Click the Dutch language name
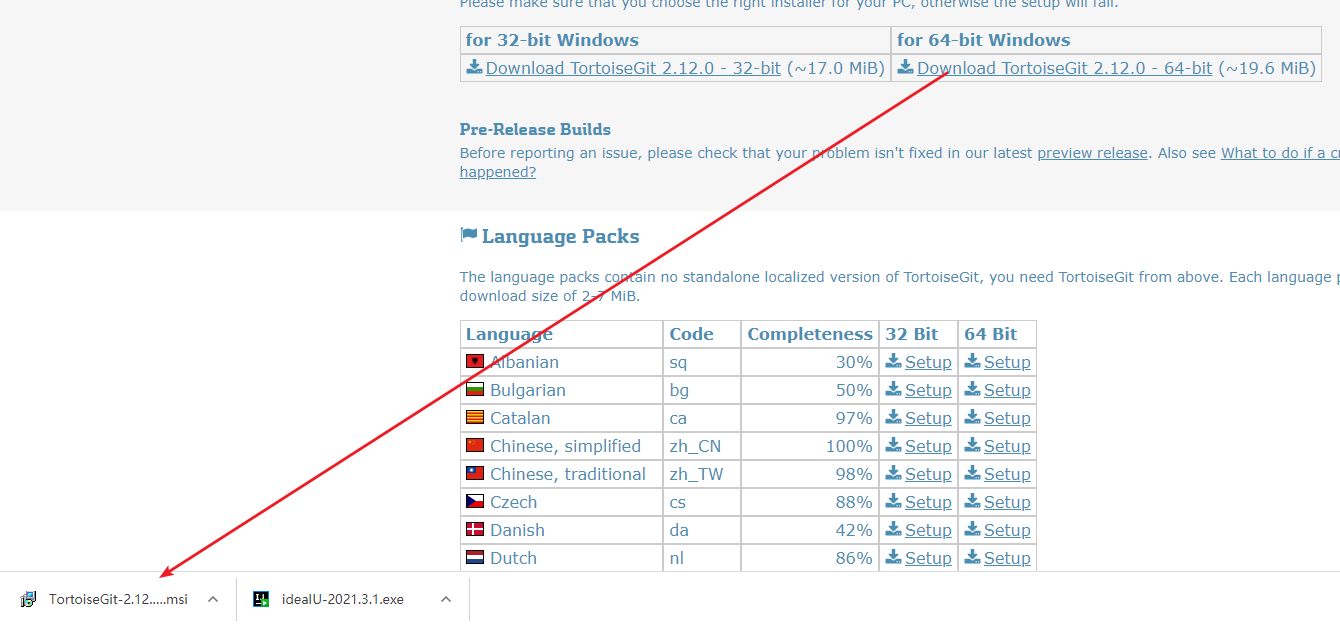Screen dimensions: 1340x627 pos(513,558)
